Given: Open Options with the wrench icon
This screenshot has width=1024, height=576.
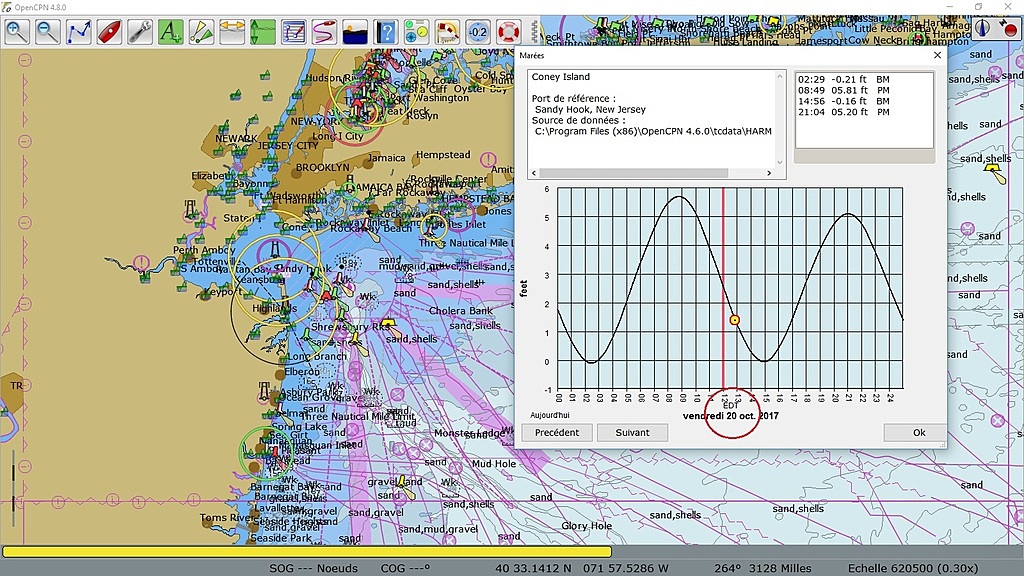Looking at the screenshot, I should point(140,31).
